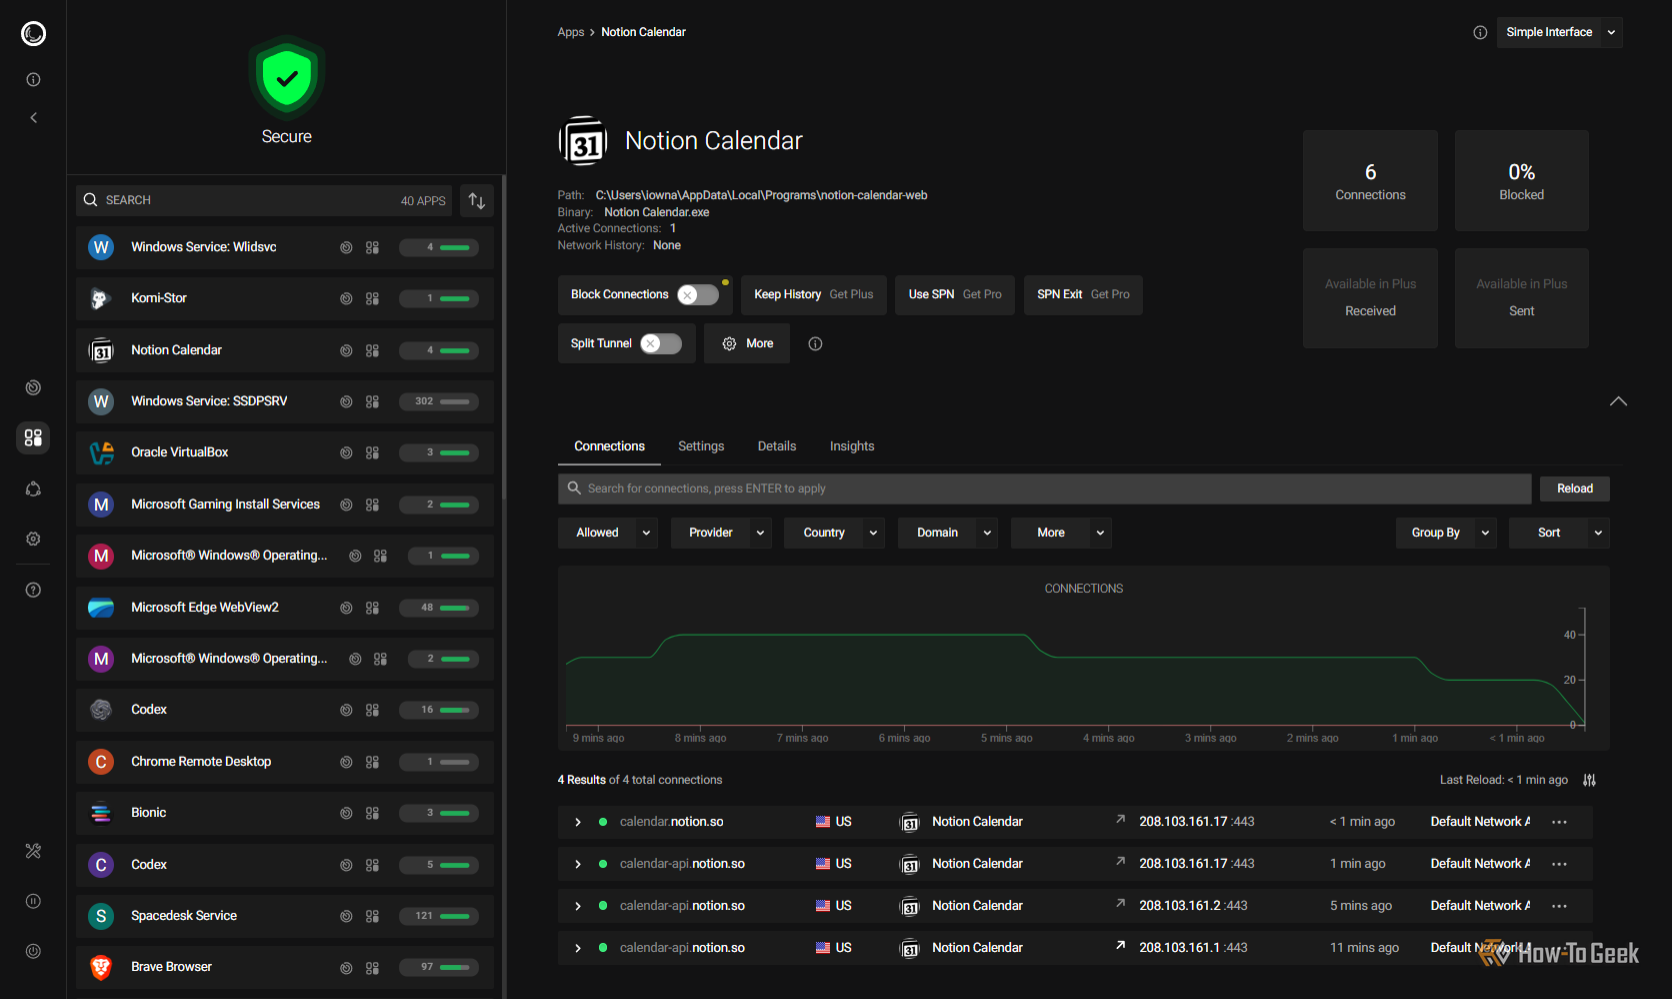Click Keep History Get Plus button

[x=814, y=295]
